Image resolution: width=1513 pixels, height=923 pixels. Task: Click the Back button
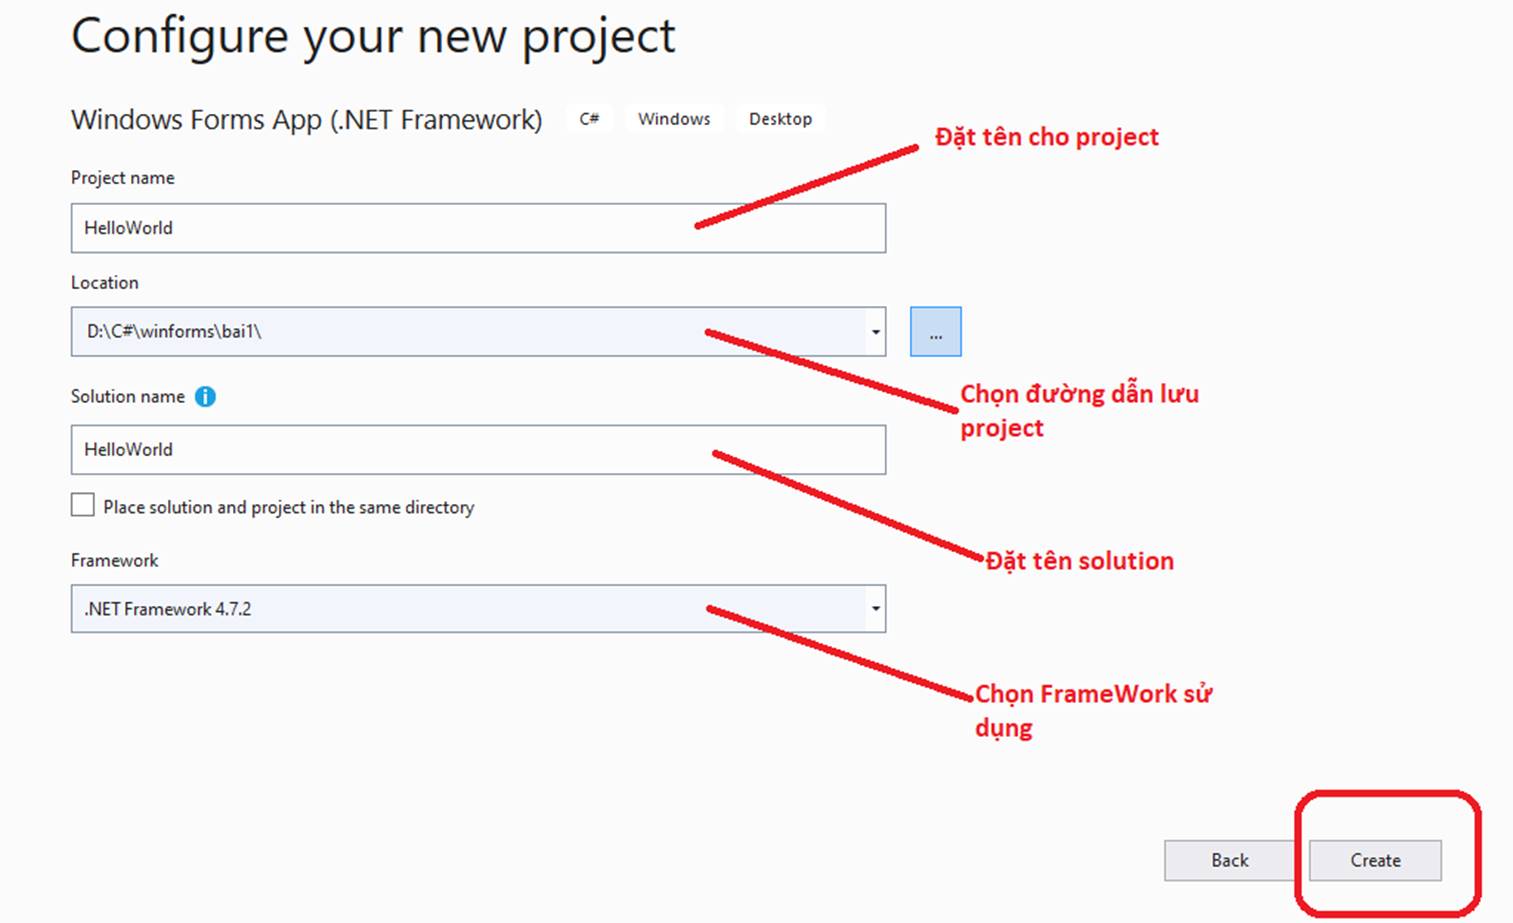click(x=1228, y=860)
